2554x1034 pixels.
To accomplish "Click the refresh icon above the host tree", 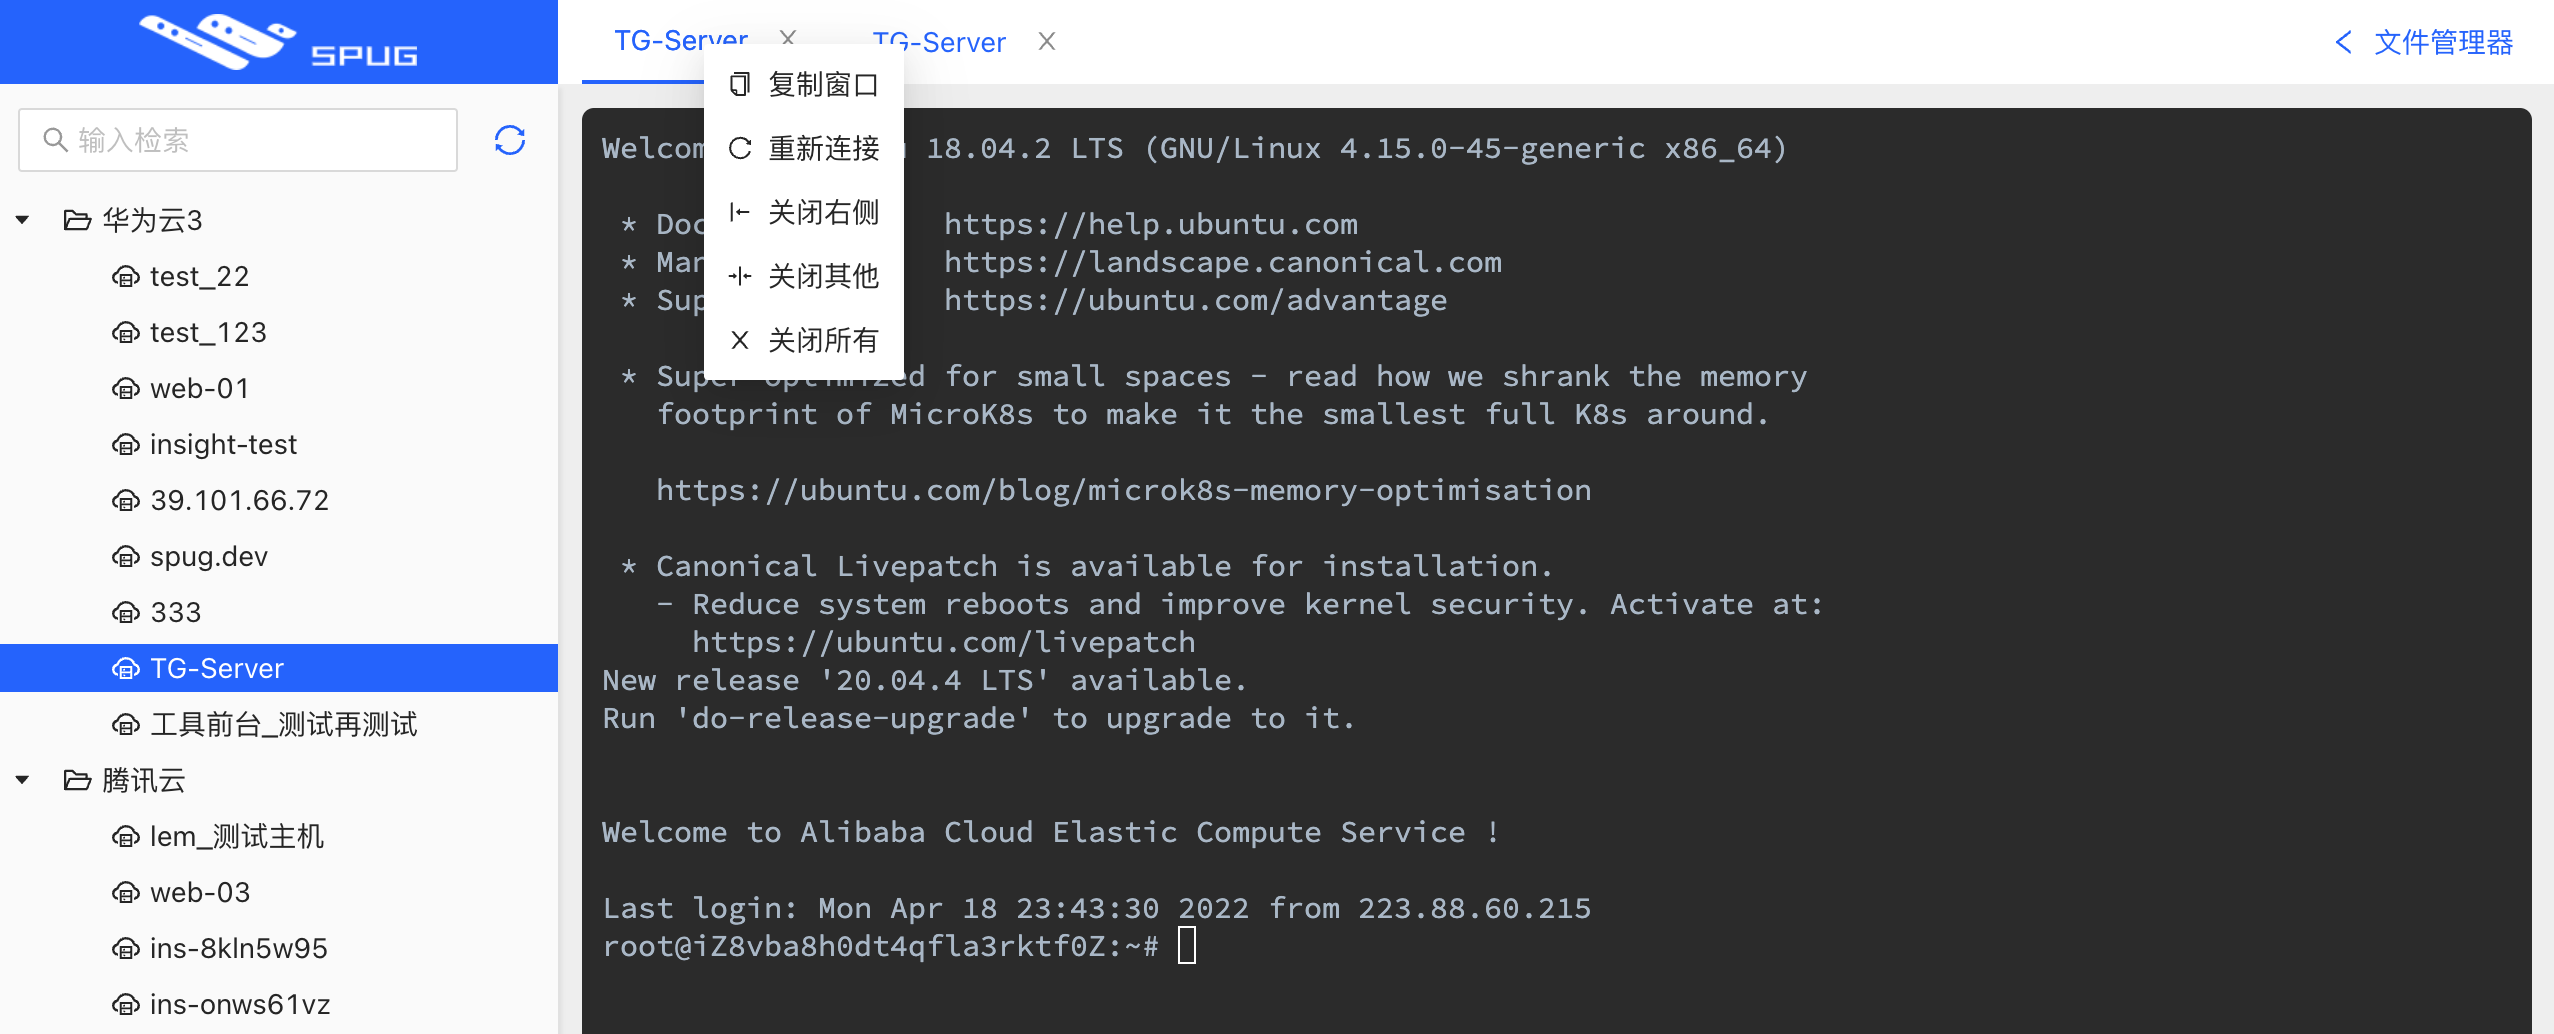I will pos(508,139).
